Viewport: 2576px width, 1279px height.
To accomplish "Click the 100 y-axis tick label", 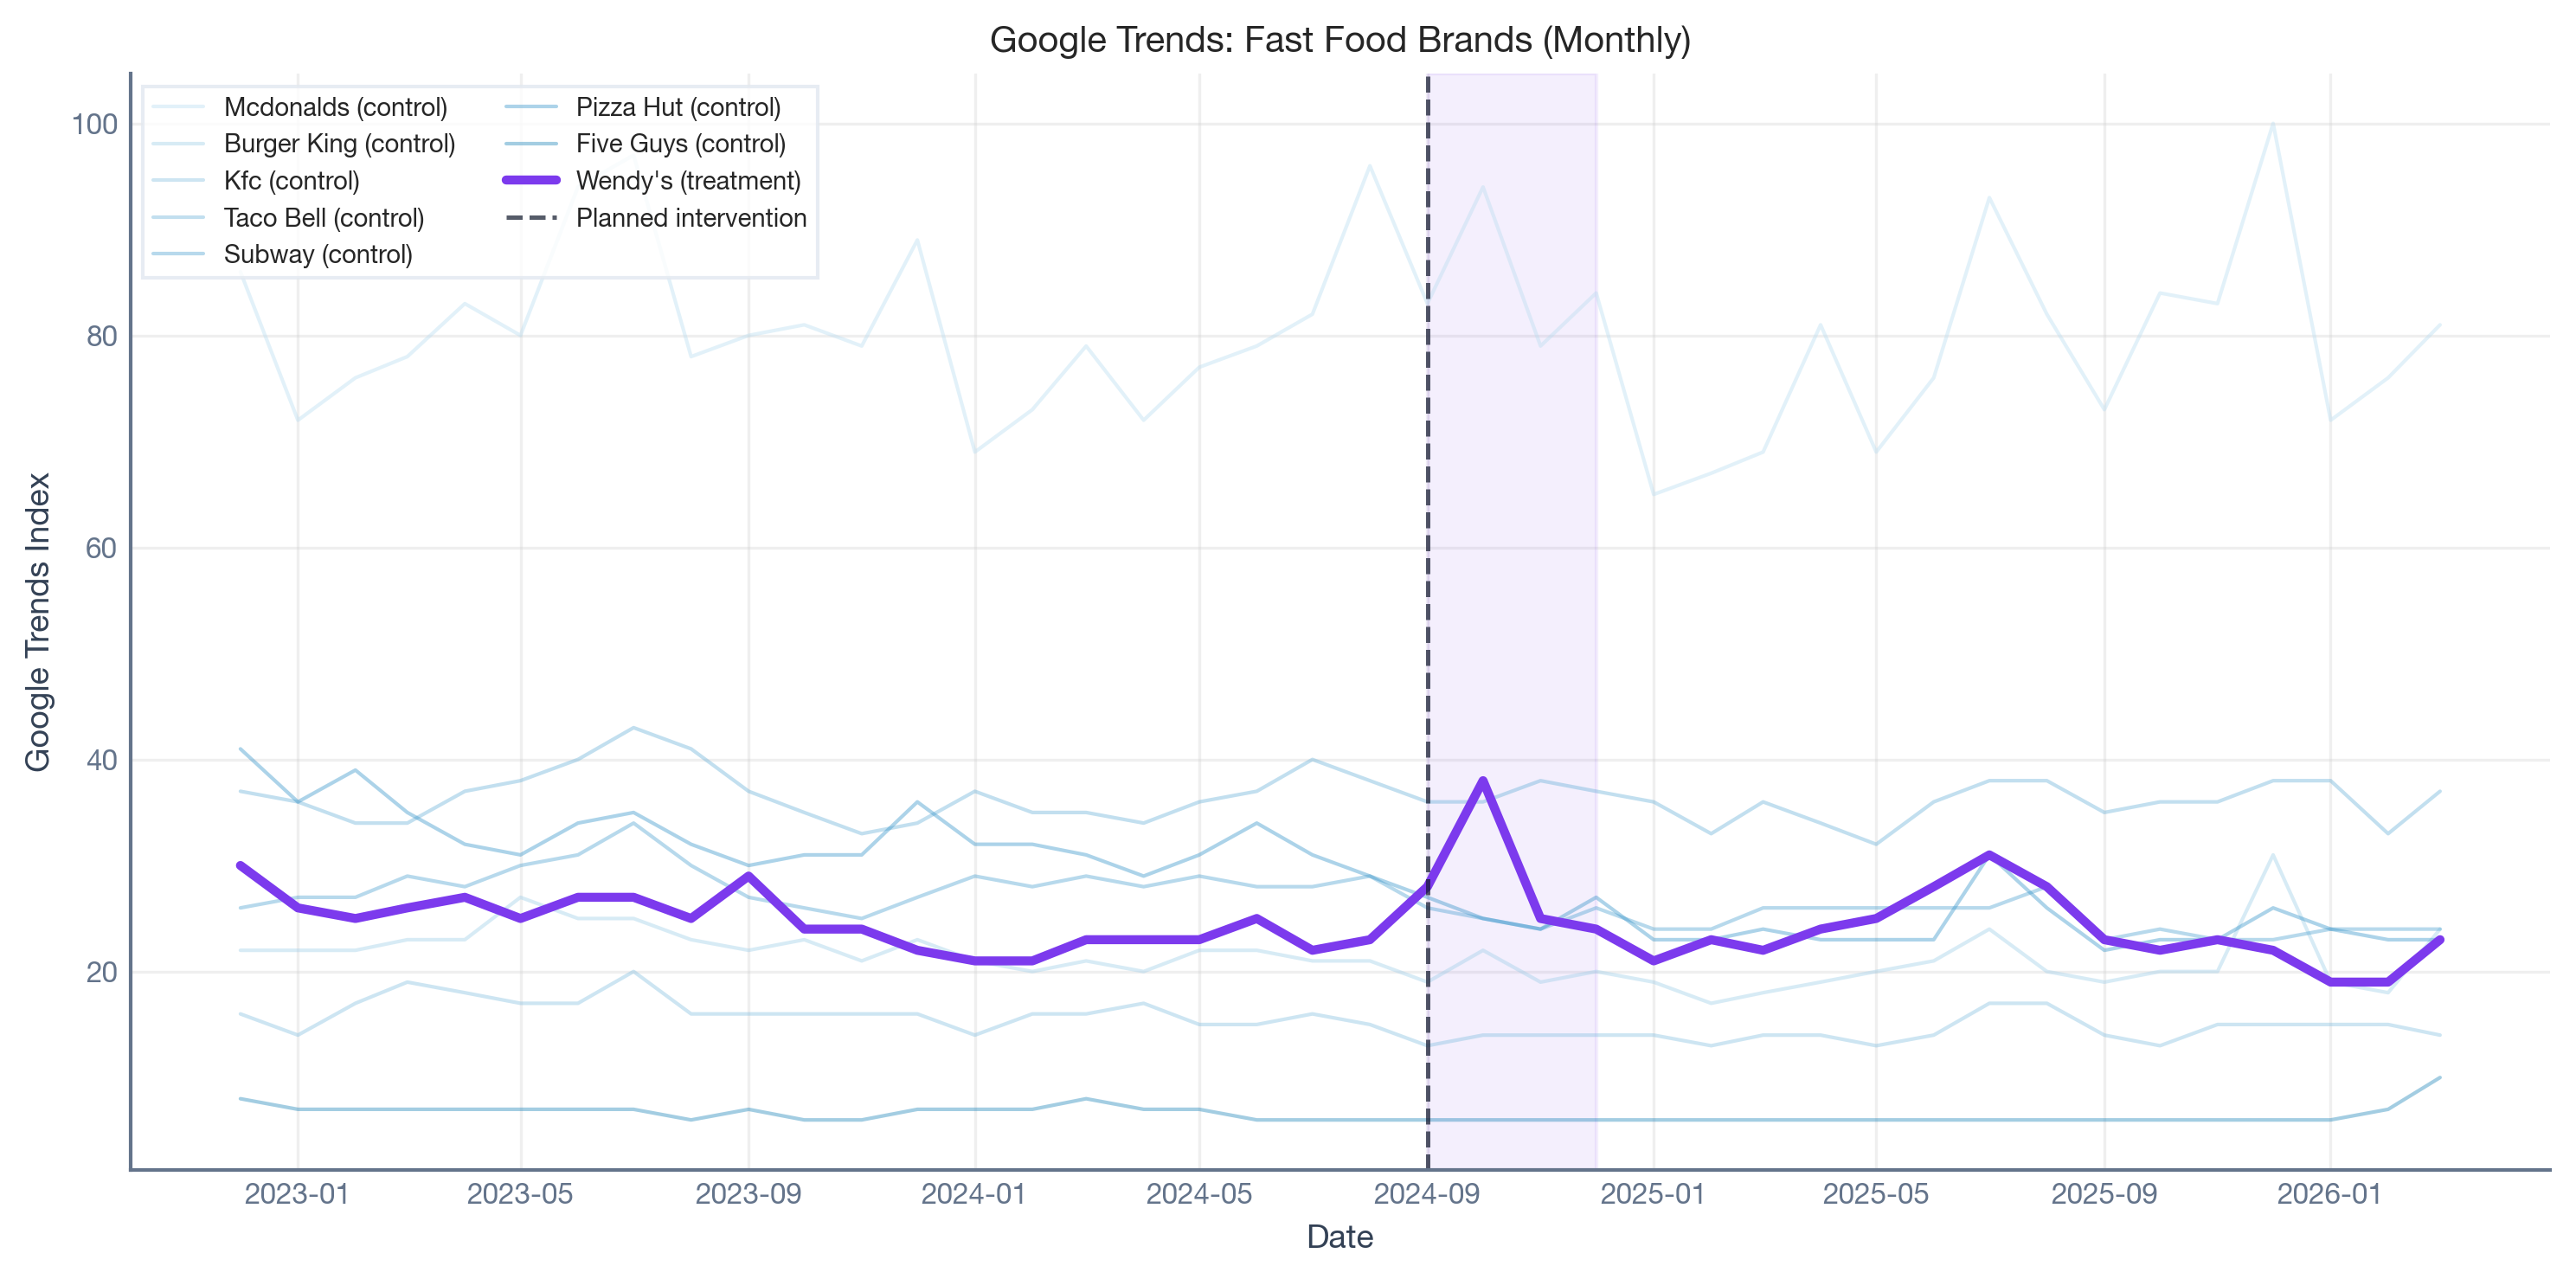I will (94, 125).
